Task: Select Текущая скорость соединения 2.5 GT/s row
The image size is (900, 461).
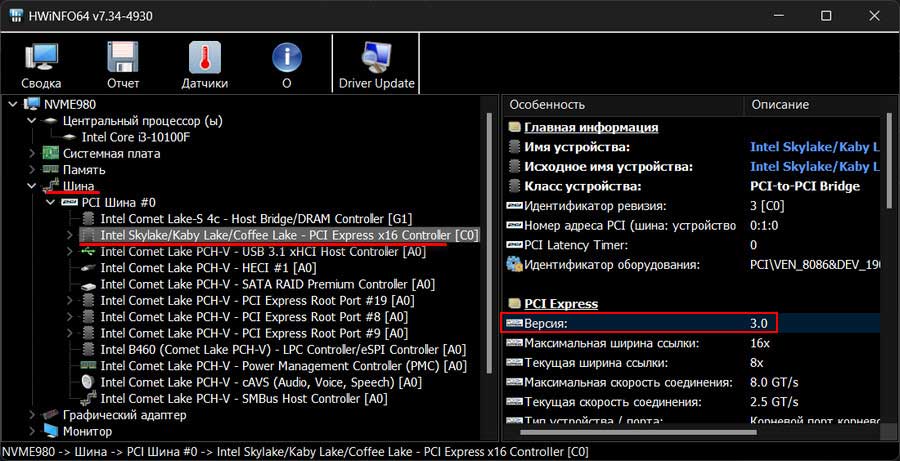Action: tap(691, 402)
